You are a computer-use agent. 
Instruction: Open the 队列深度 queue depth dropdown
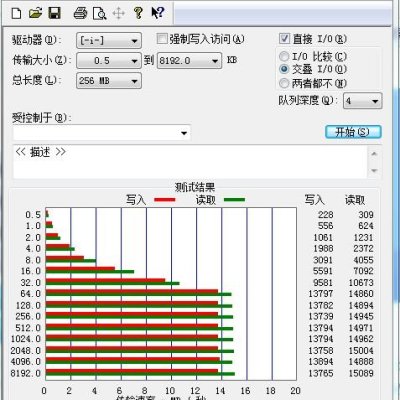tap(363, 101)
